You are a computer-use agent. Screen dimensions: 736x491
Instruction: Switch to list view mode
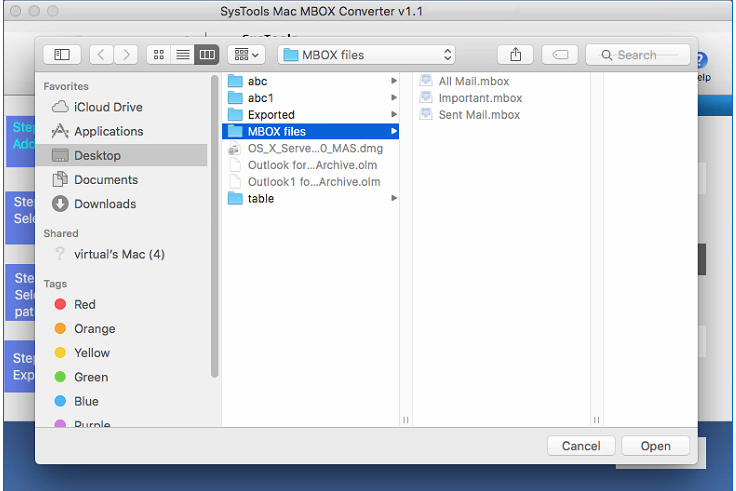183,55
